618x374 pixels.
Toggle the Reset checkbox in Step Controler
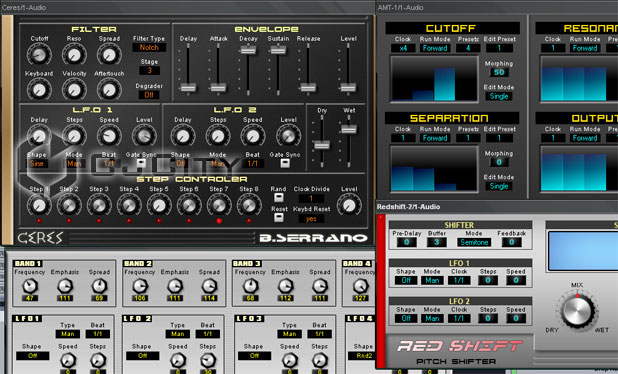point(279,217)
